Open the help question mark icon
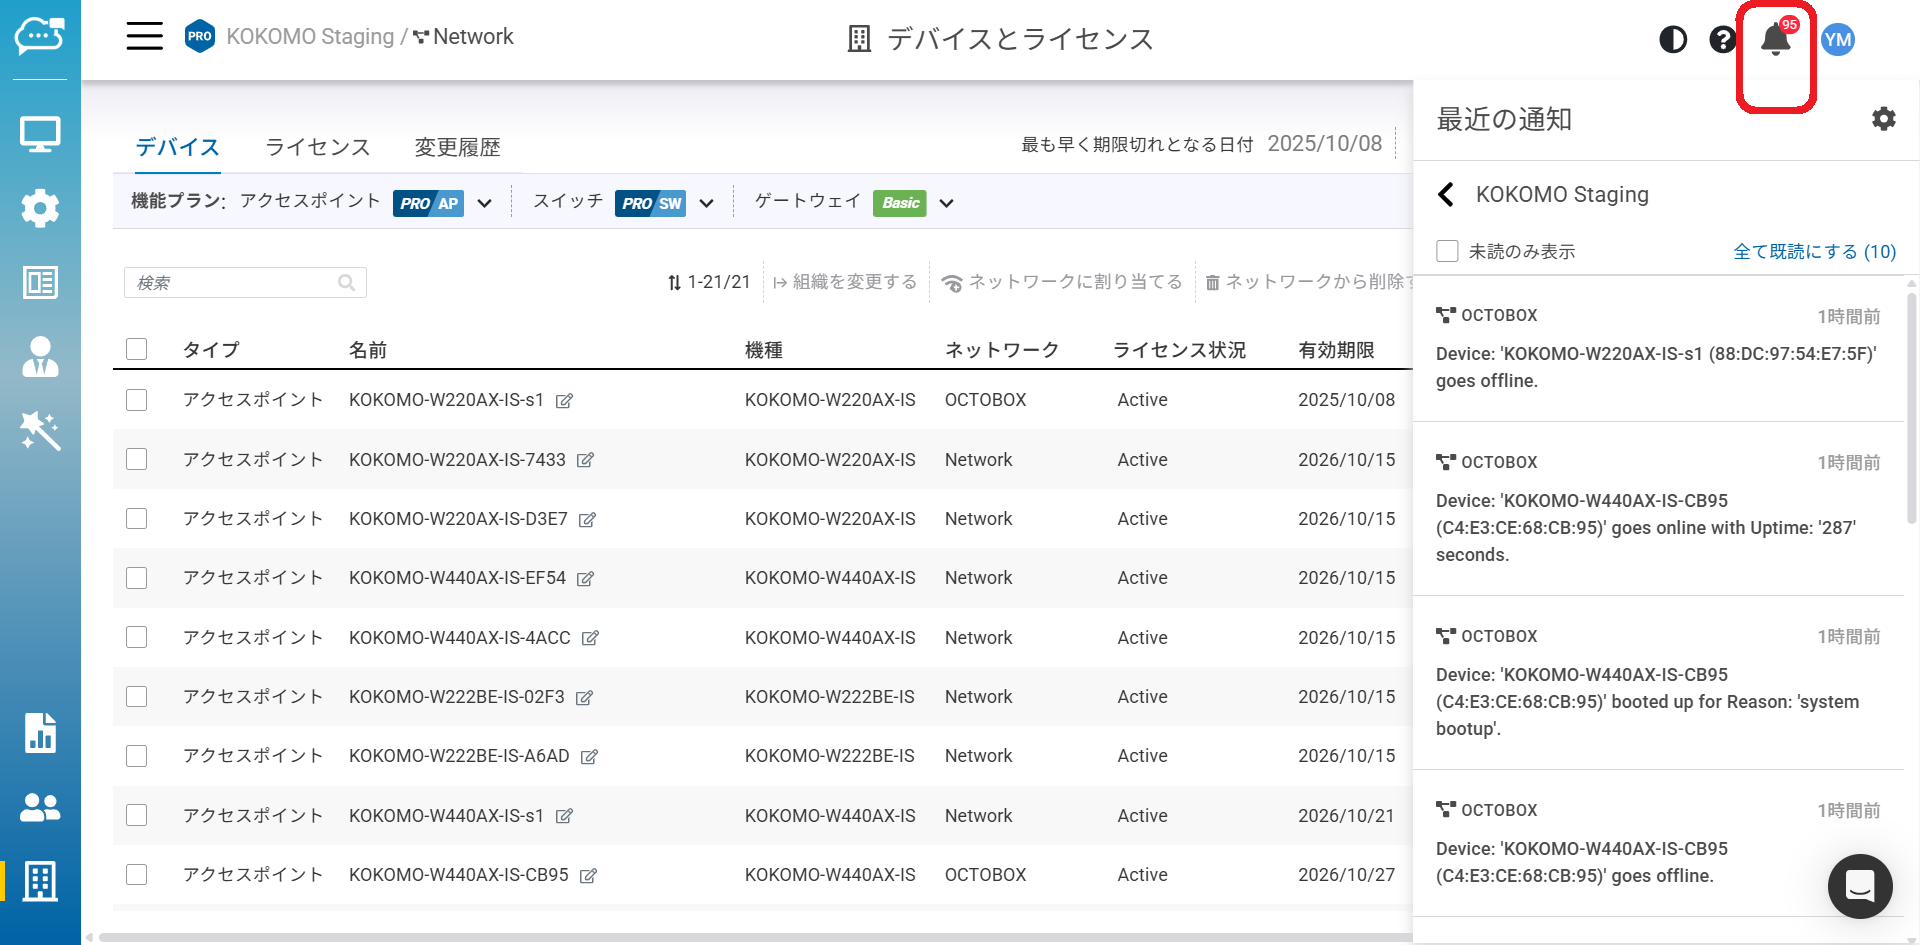The height and width of the screenshot is (945, 1920). 1722,40
